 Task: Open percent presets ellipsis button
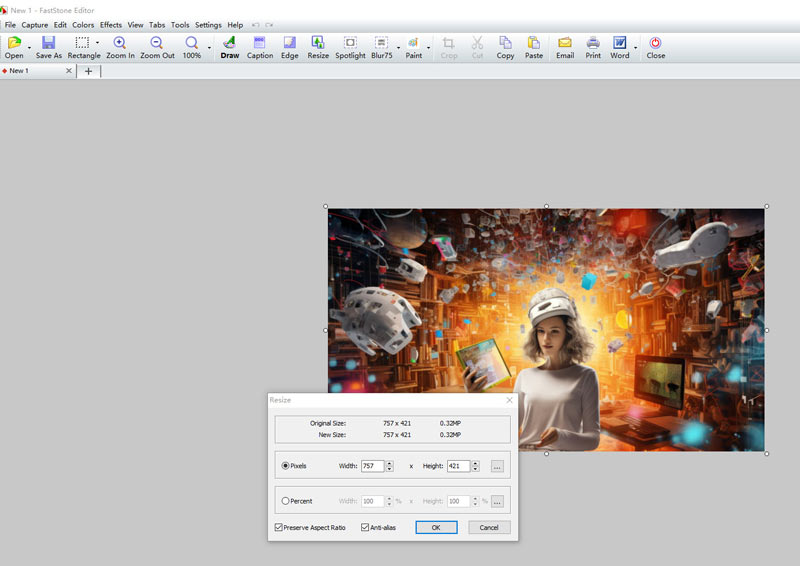pos(497,501)
